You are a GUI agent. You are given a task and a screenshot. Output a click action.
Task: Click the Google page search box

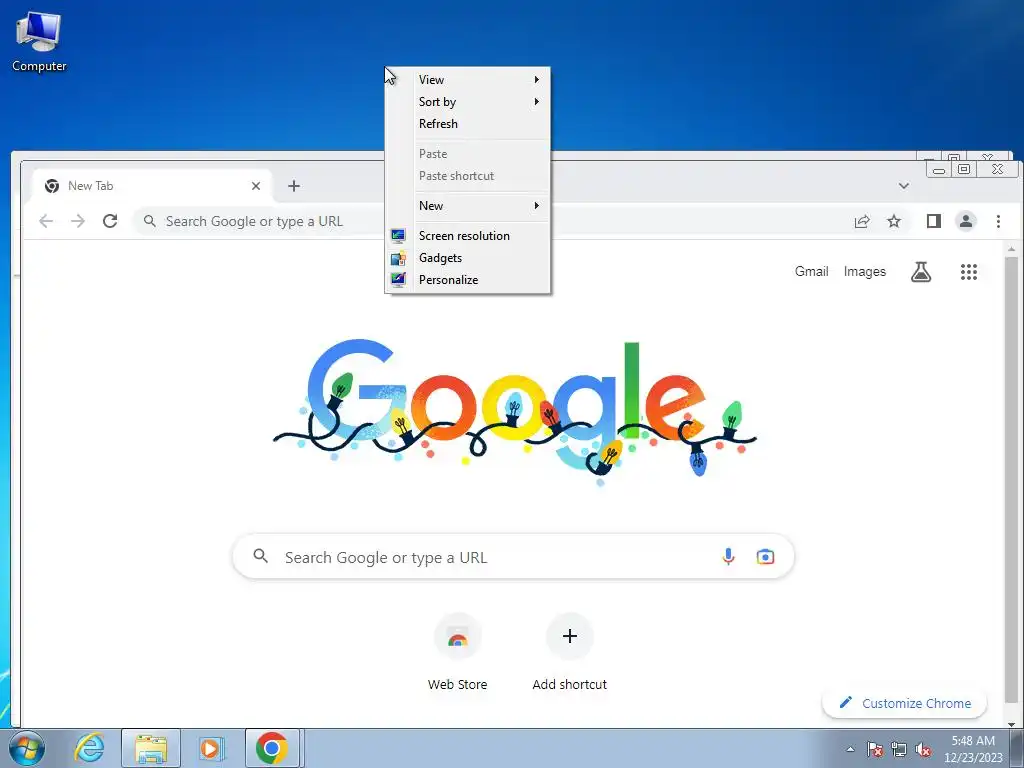tap(513, 557)
